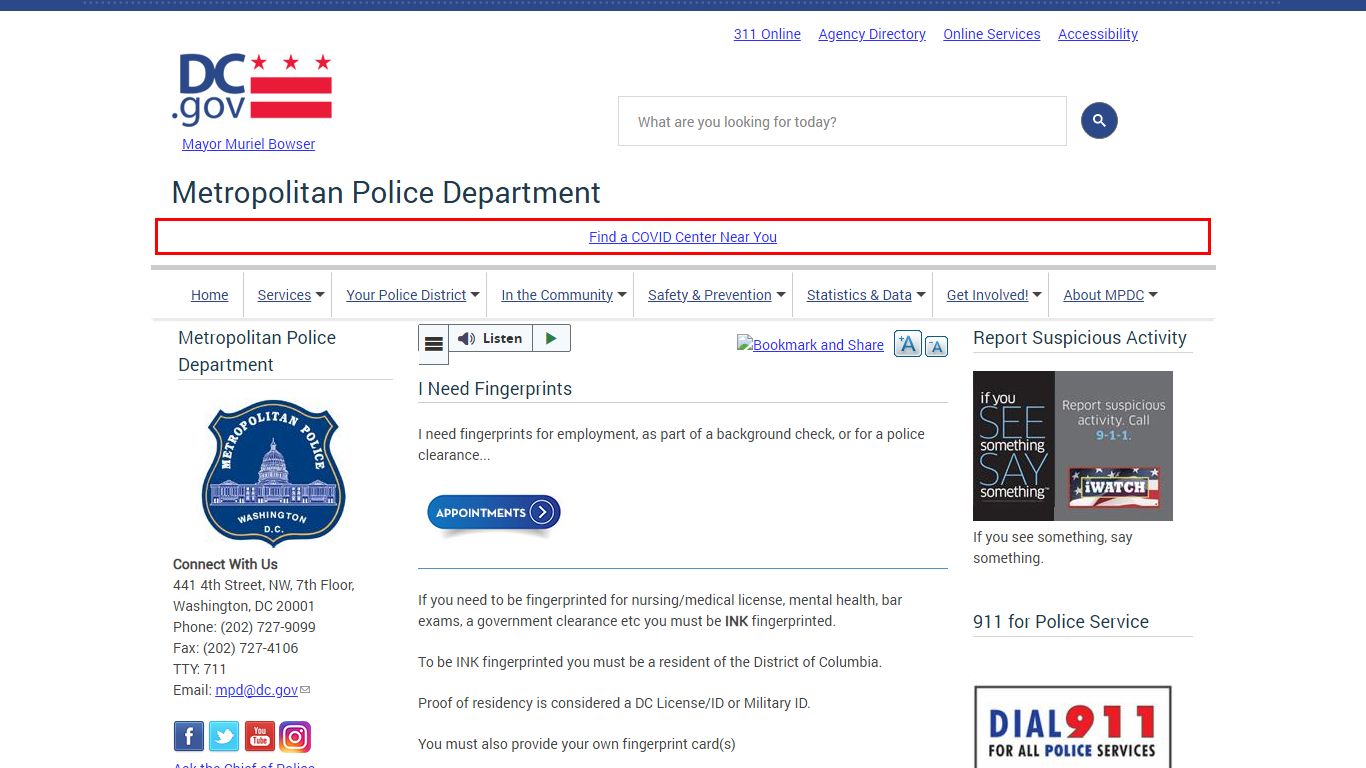
Task: Click the mpd@dc.gov email link
Action: coord(257,690)
